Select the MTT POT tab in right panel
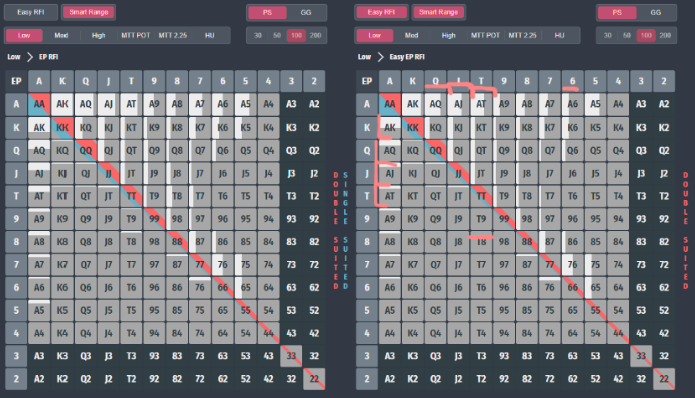This screenshot has height=398, width=695. click(x=485, y=35)
